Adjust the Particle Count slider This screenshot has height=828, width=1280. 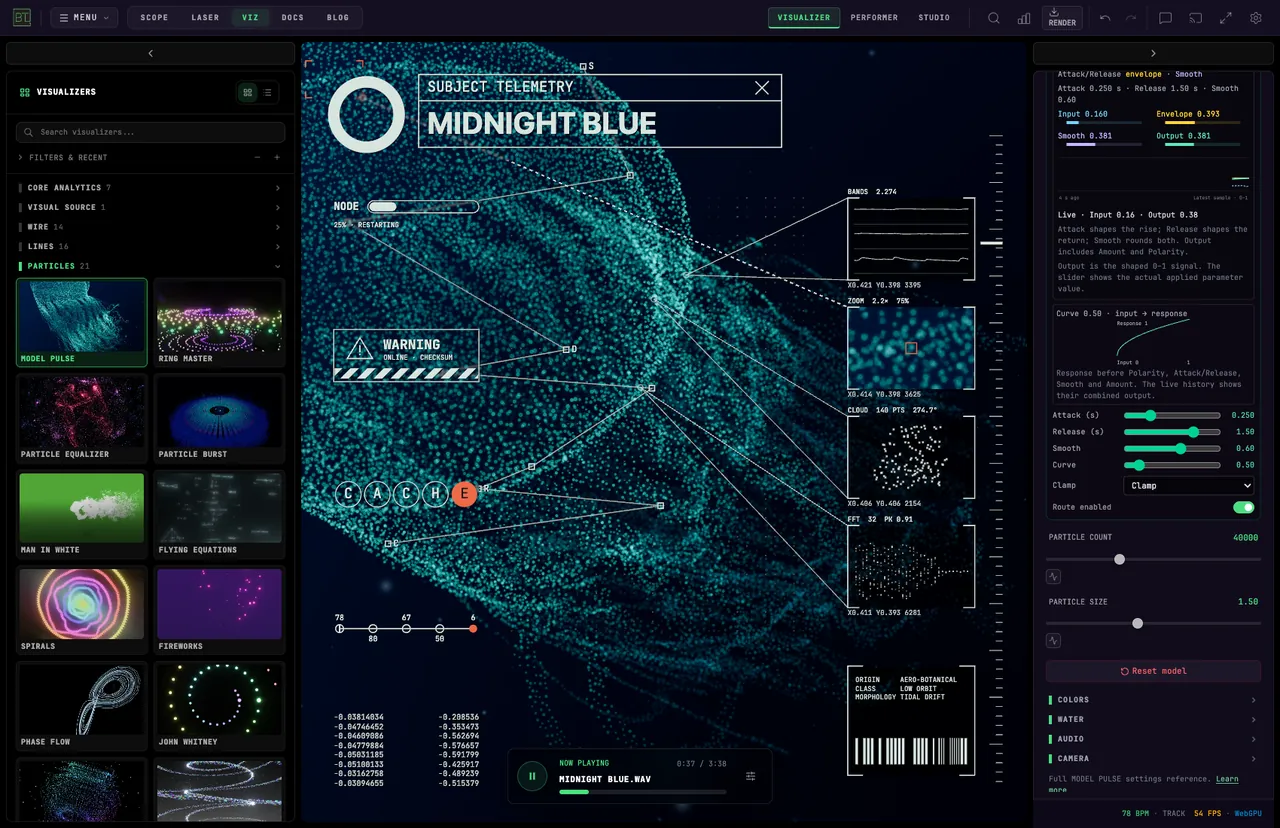point(1153,559)
